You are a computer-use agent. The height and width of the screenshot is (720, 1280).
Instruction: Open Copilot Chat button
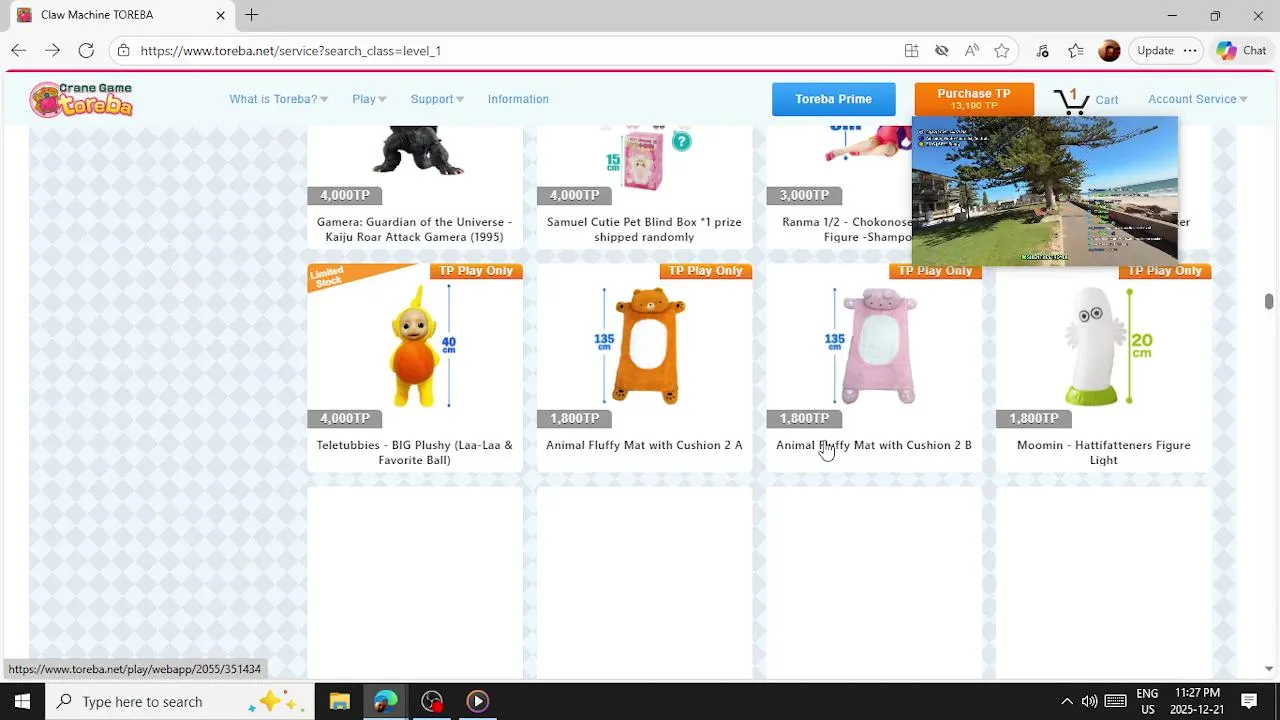tap(1241, 50)
